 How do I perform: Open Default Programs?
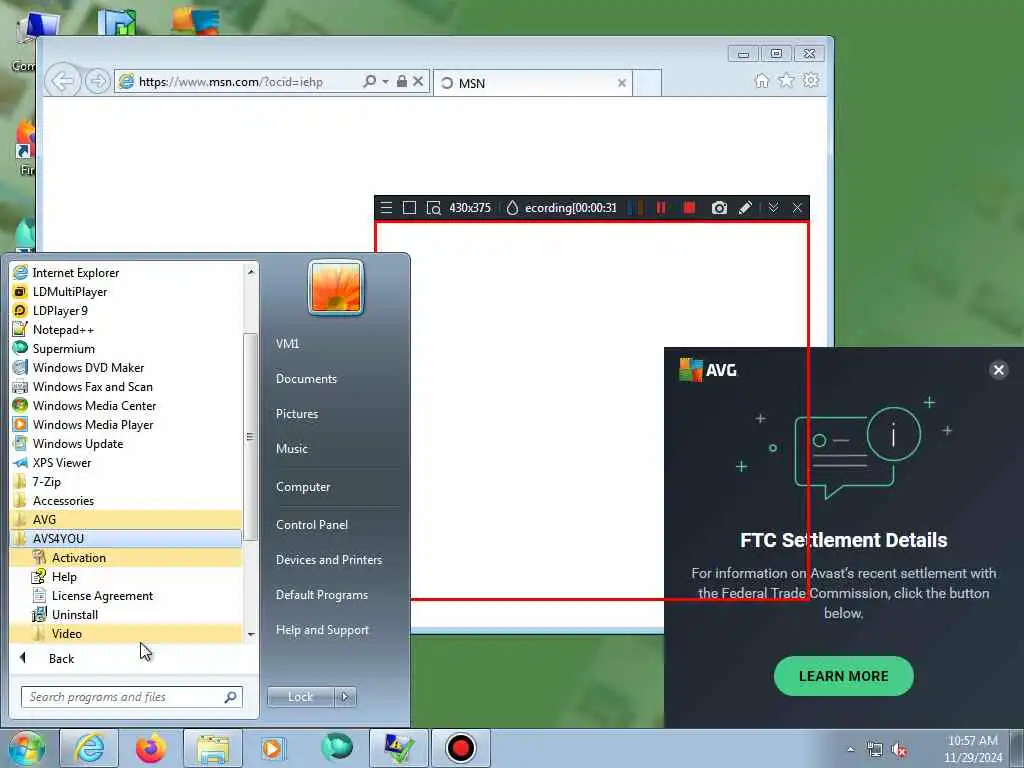pos(322,595)
